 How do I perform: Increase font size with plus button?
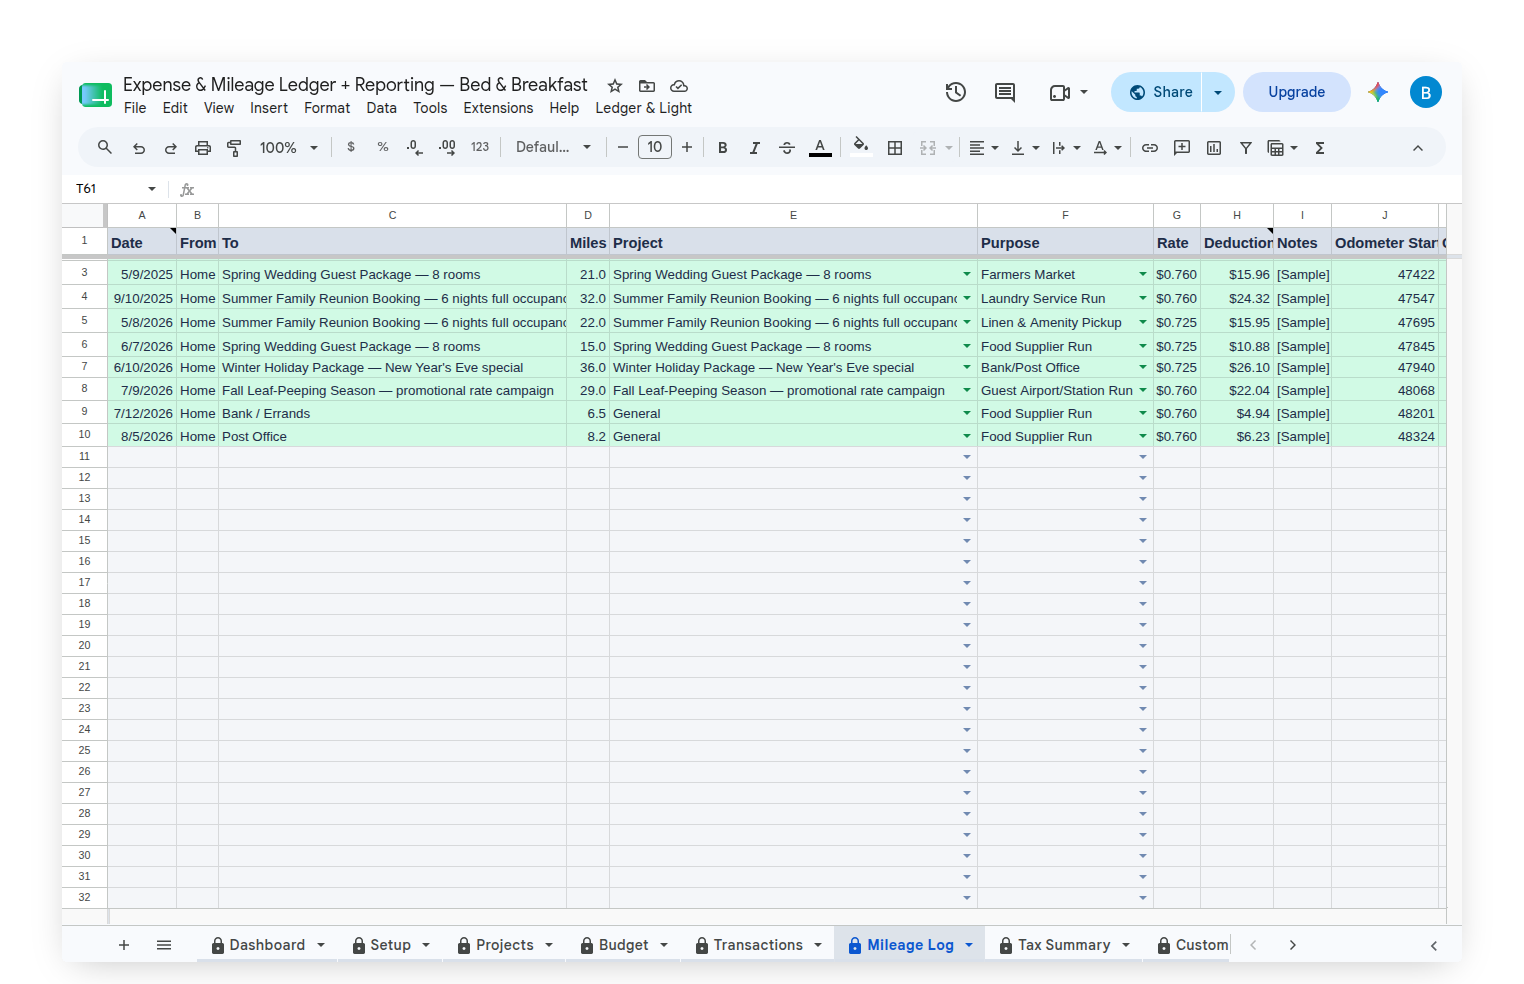[687, 147]
